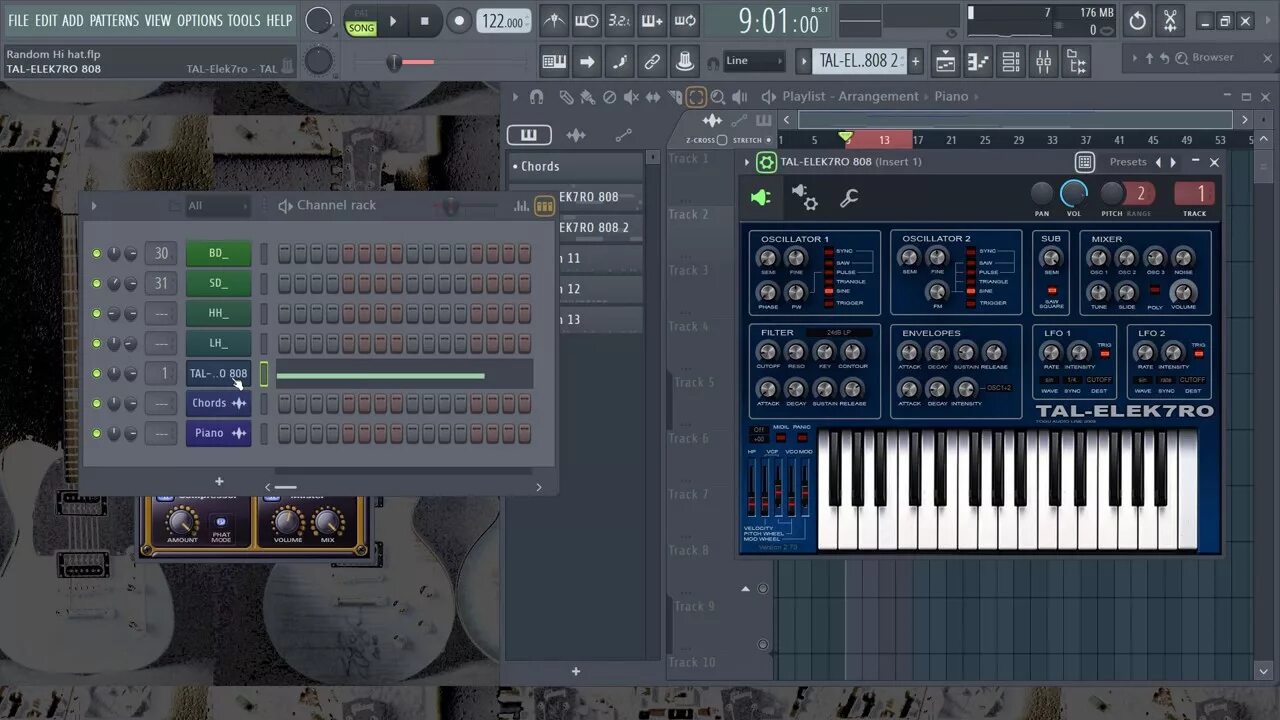Open the plugin wrench miscellaneous settings
The width and height of the screenshot is (1280, 720).
[849, 198]
